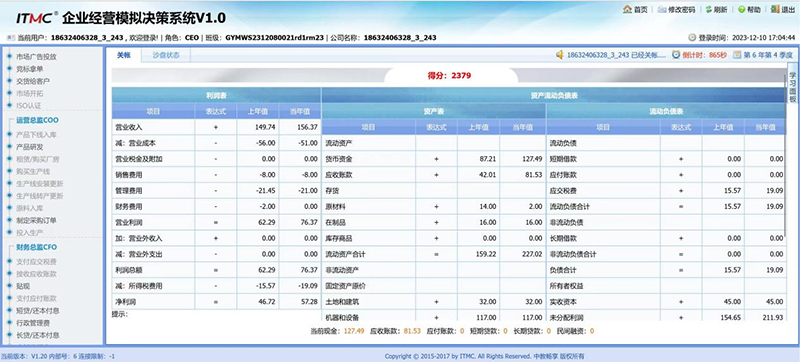Switch to the 沙盘状态 tab

point(166,55)
